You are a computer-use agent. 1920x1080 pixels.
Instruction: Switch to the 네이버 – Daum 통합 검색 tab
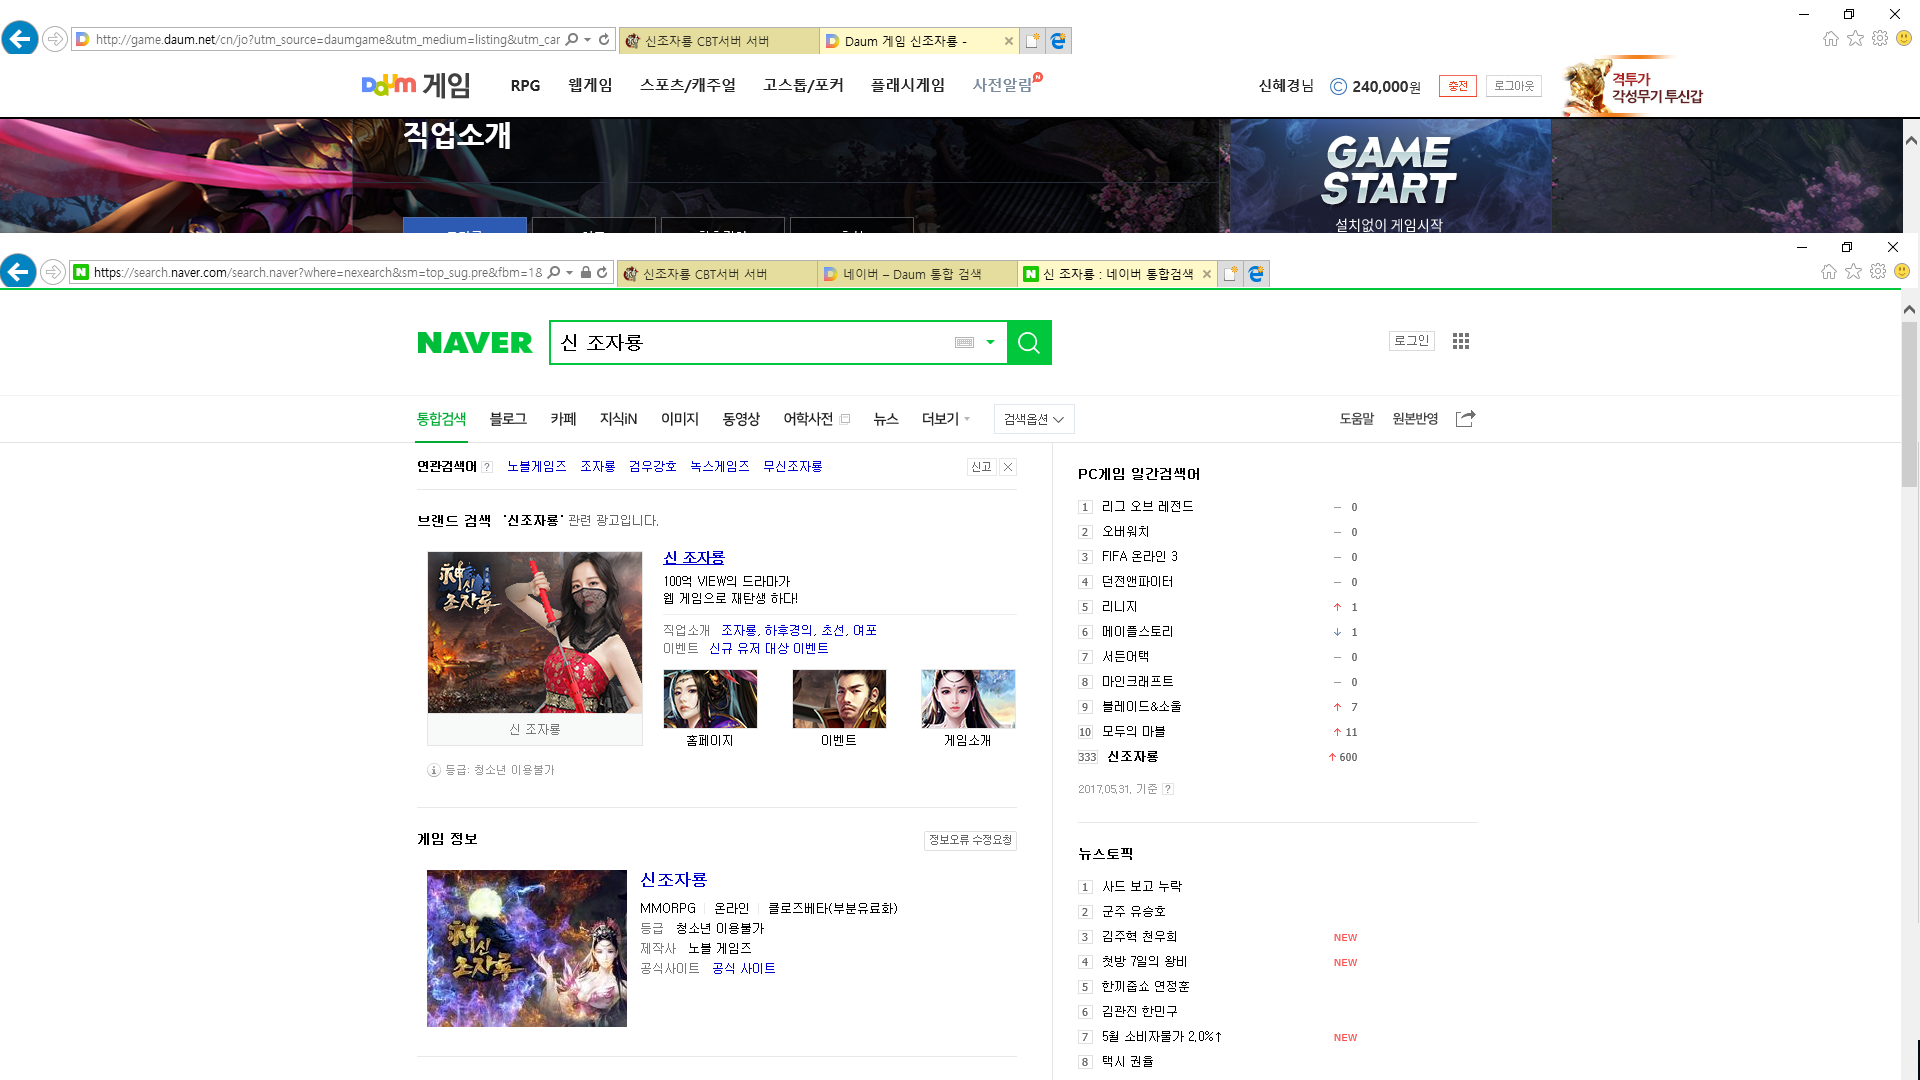917,273
